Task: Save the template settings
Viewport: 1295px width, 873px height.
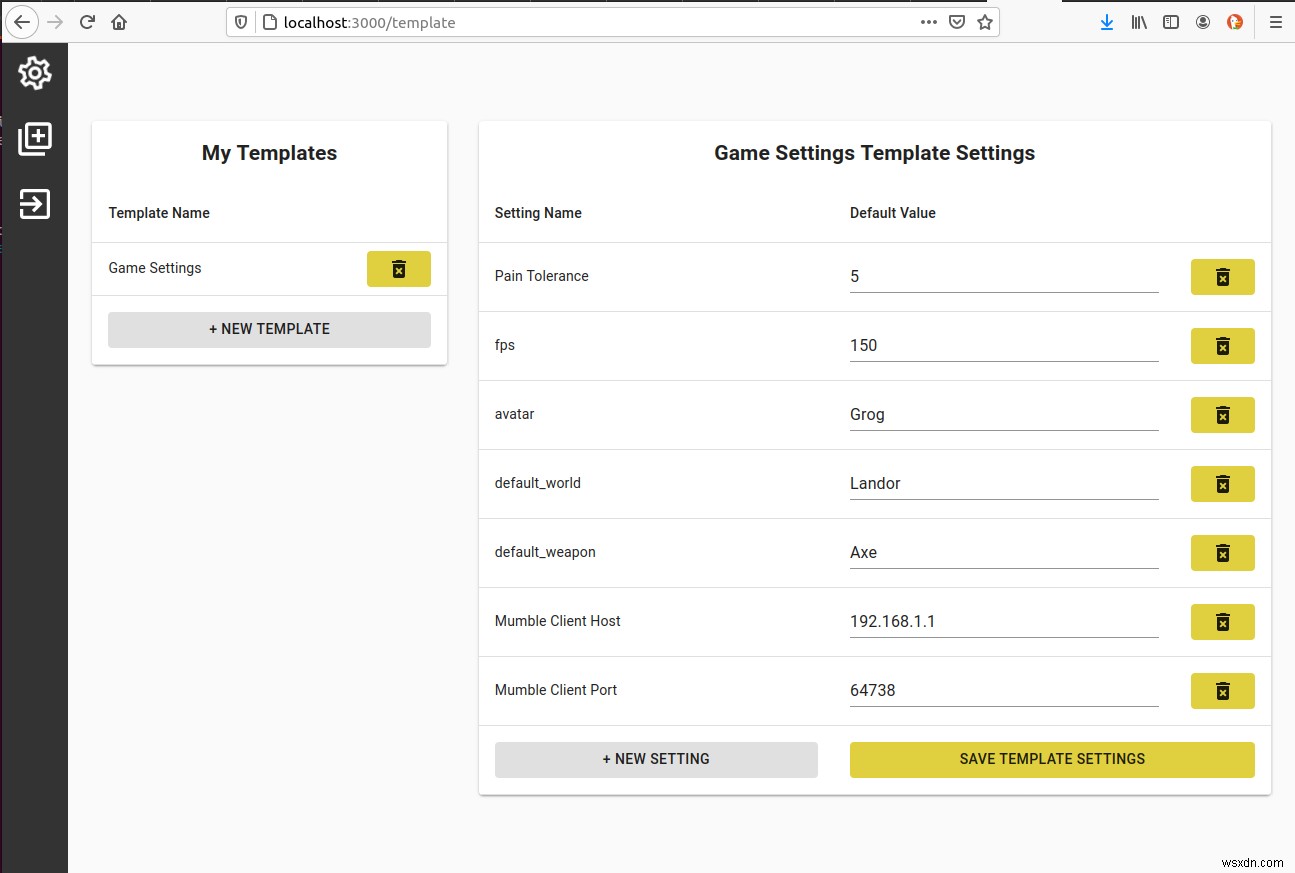Action: pyautogui.click(x=1052, y=759)
